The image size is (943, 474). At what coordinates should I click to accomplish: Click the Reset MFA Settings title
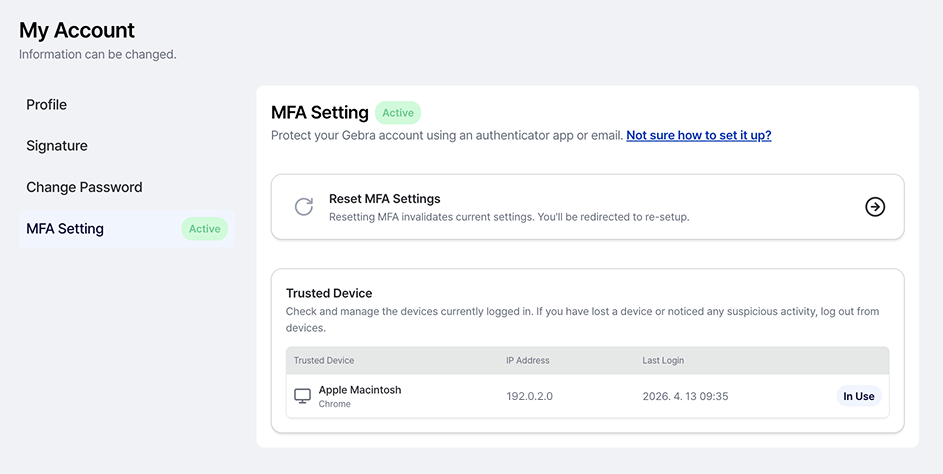(x=385, y=199)
